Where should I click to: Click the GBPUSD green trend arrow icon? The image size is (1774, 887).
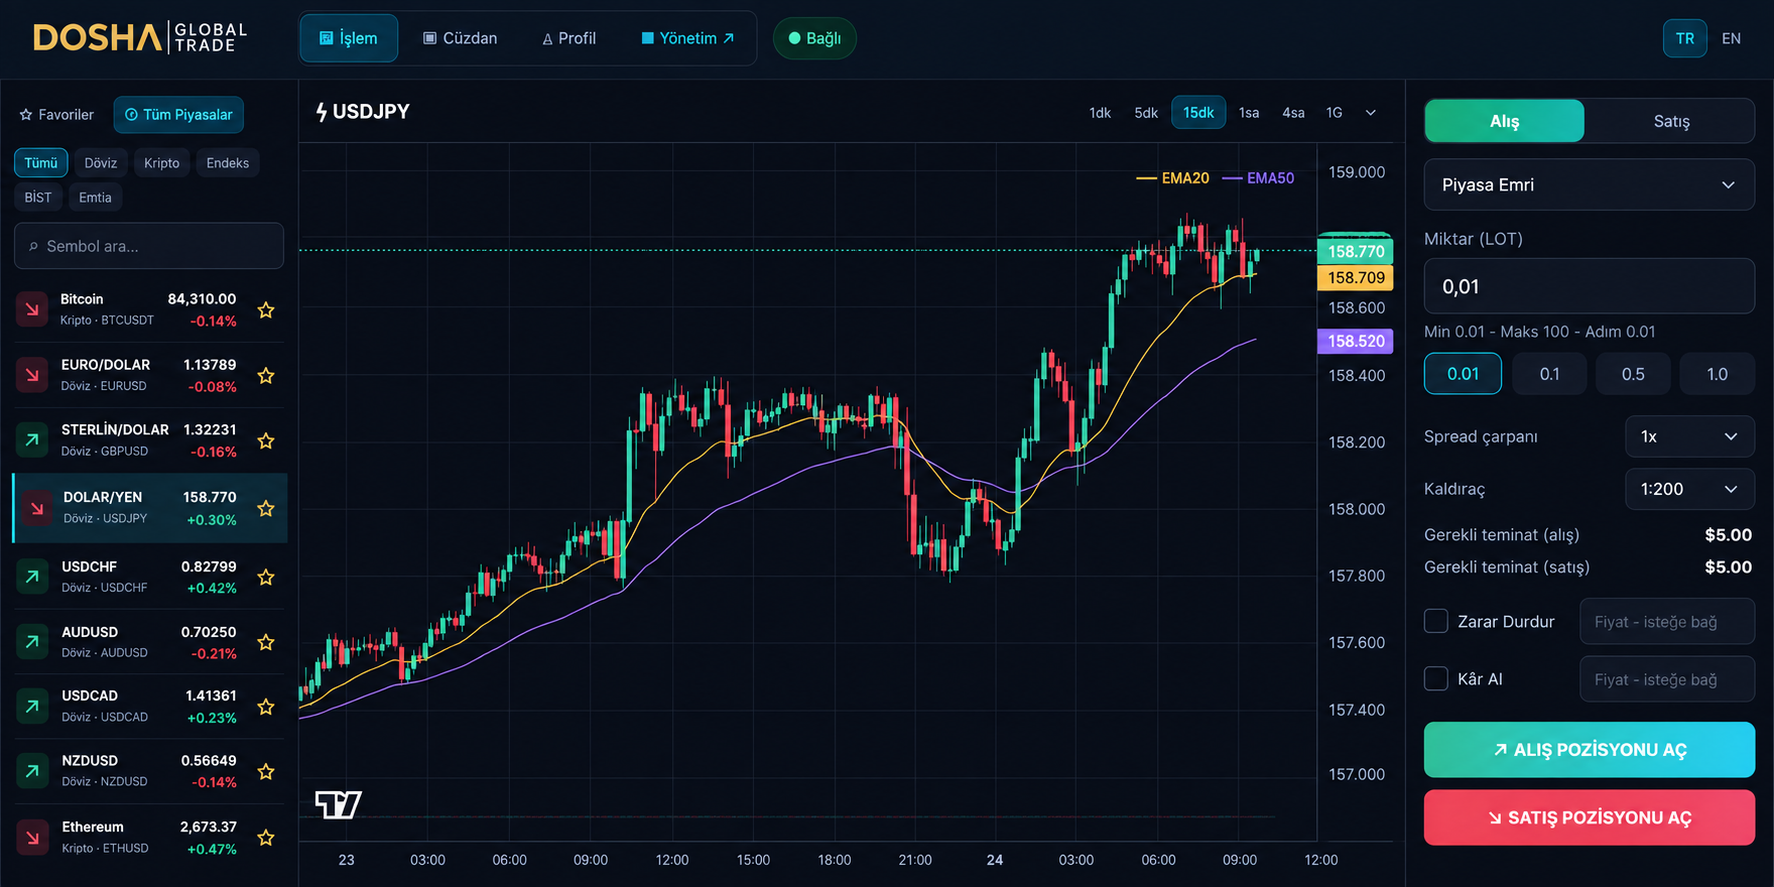click(32, 440)
